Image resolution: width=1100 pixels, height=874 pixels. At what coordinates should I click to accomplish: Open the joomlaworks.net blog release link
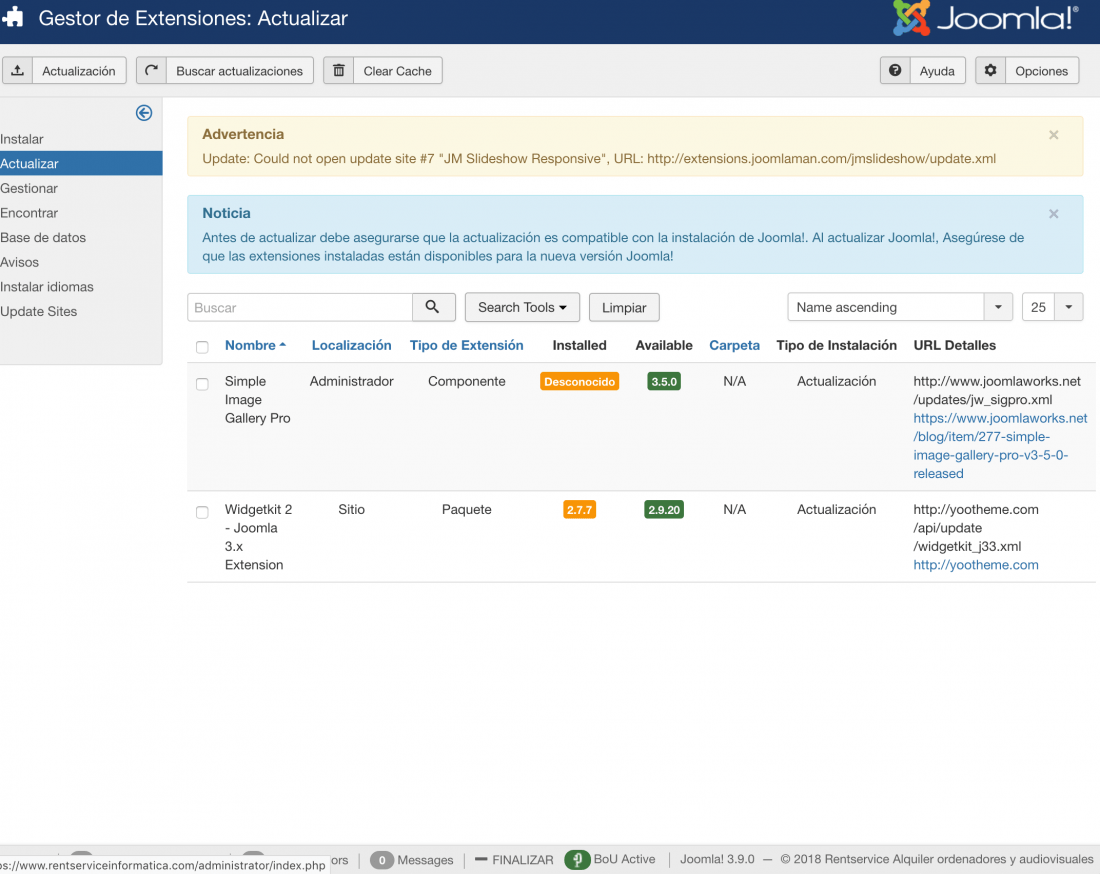1000,445
